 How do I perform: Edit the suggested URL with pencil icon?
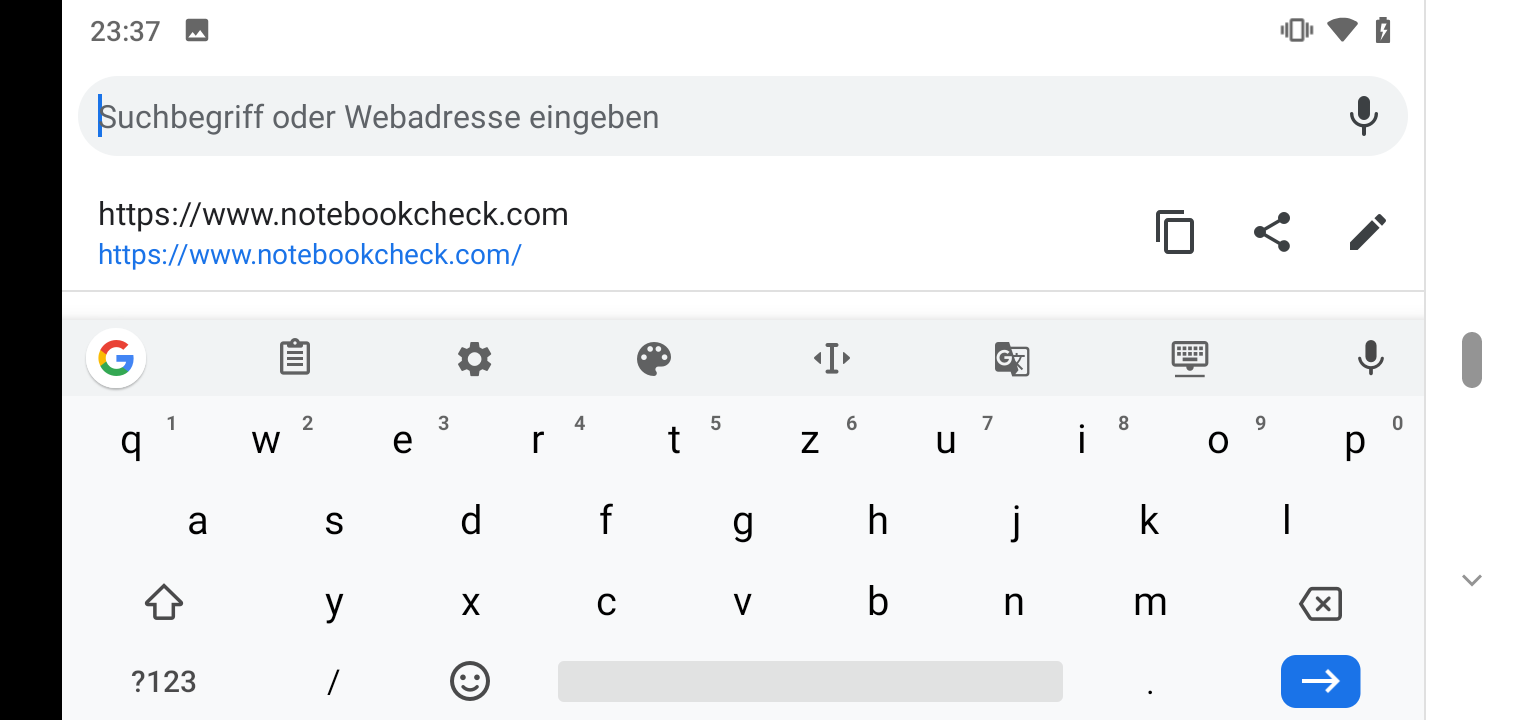pyautogui.click(x=1367, y=232)
